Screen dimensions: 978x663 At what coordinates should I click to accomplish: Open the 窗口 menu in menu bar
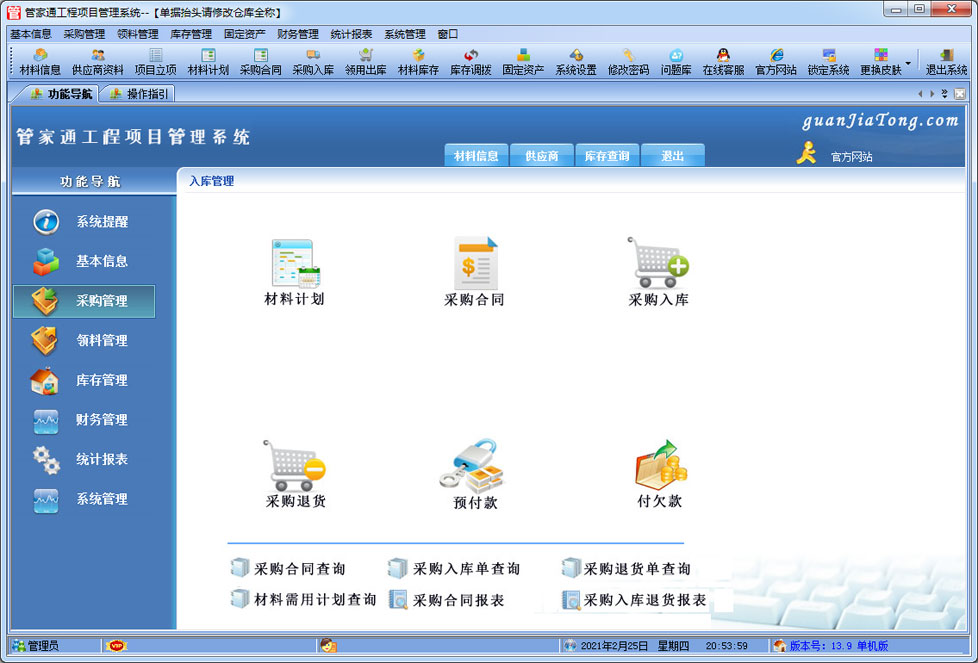coord(447,34)
